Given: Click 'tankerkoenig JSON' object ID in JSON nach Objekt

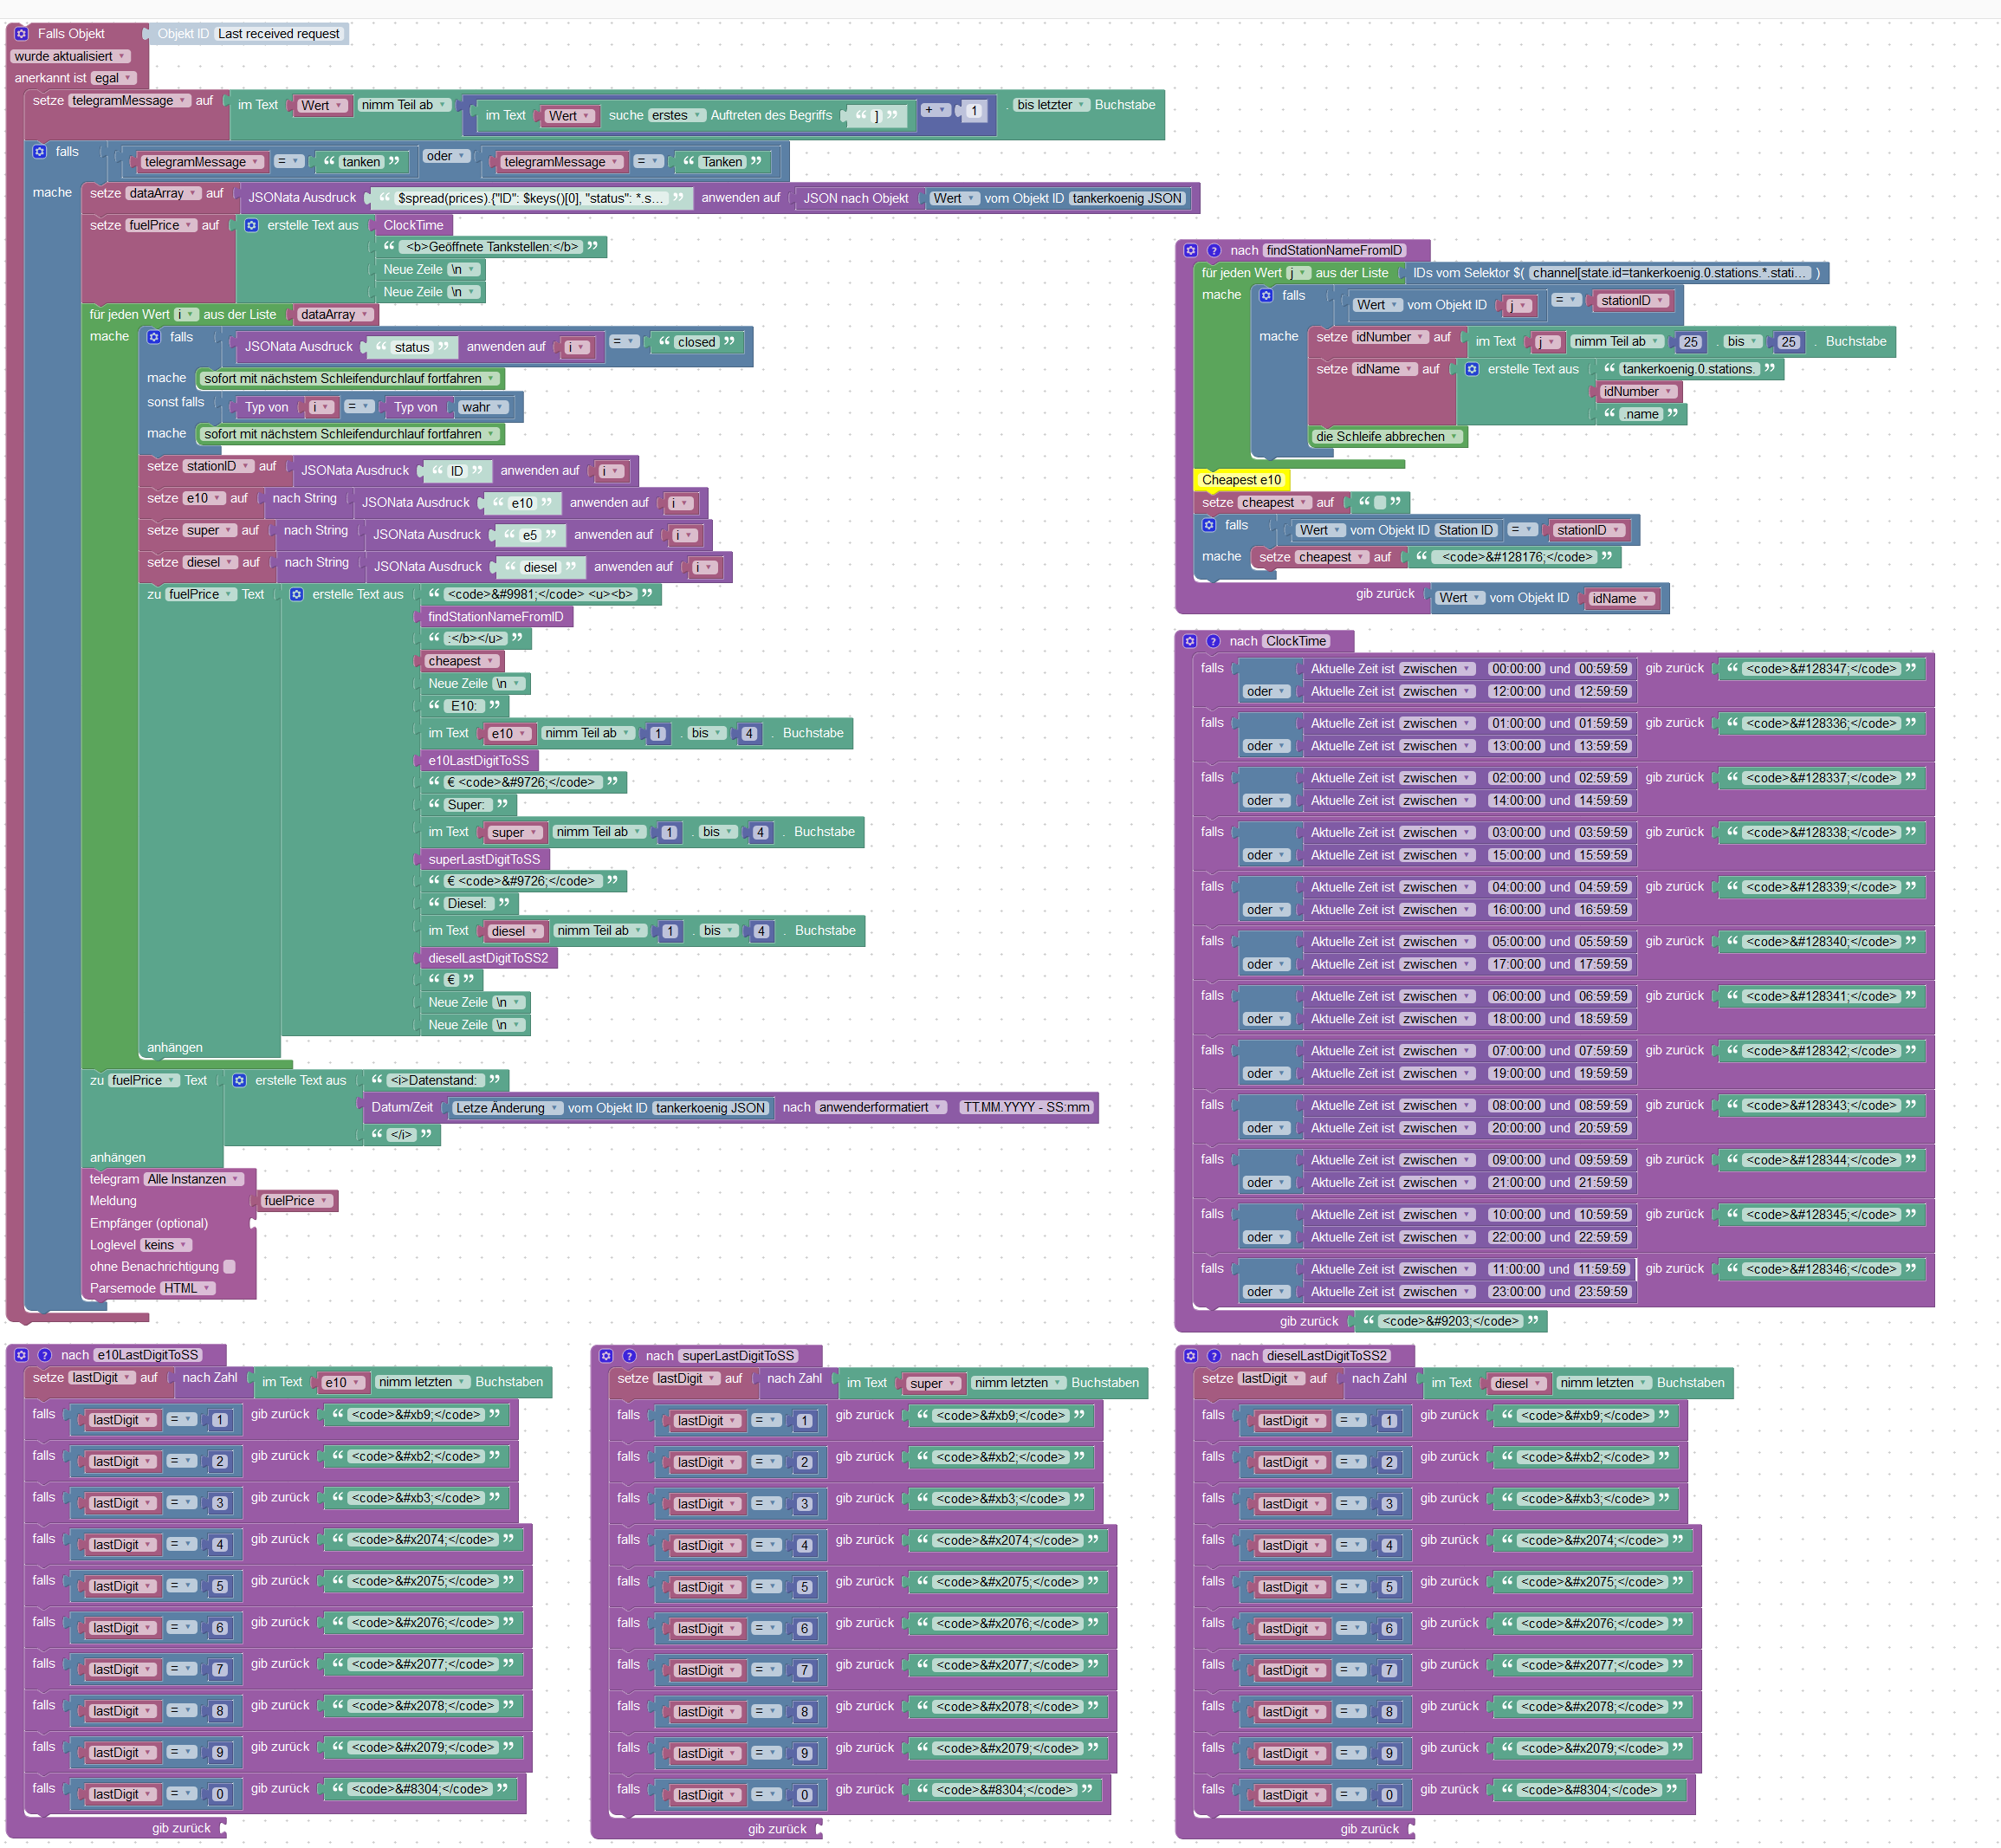Looking at the screenshot, I should (x=1127, y=198).
